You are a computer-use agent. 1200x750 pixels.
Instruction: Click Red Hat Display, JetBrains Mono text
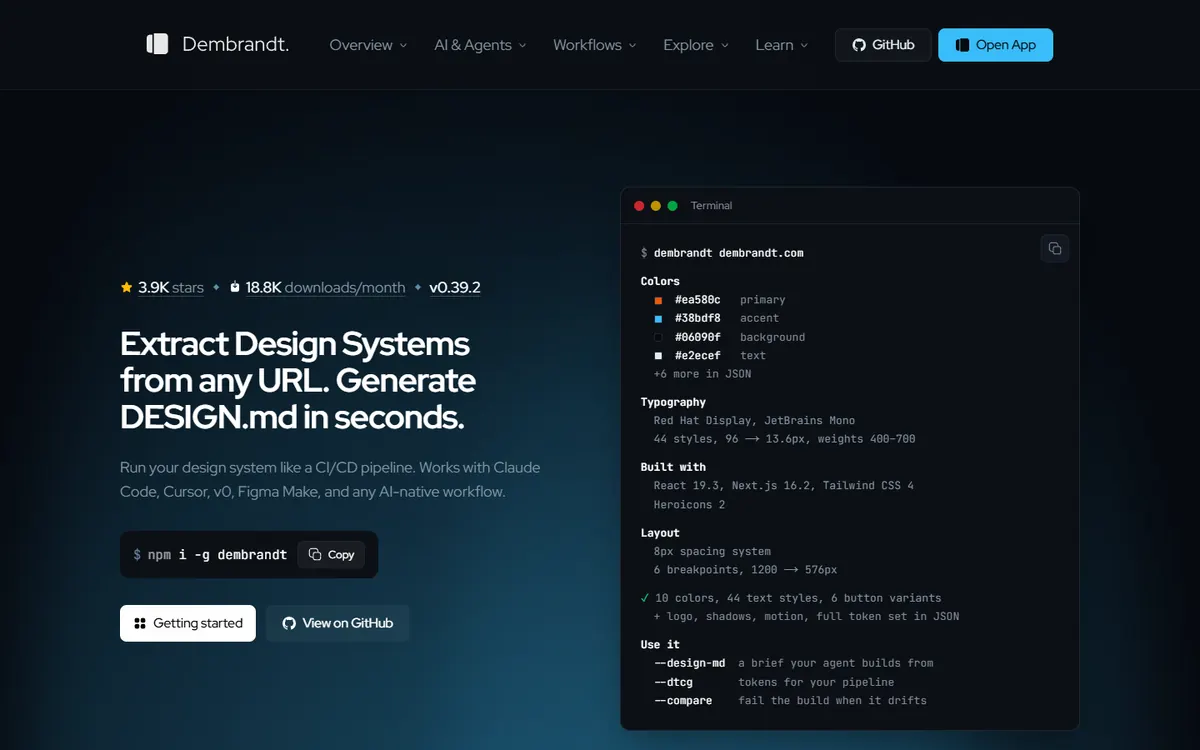[754, 421]
